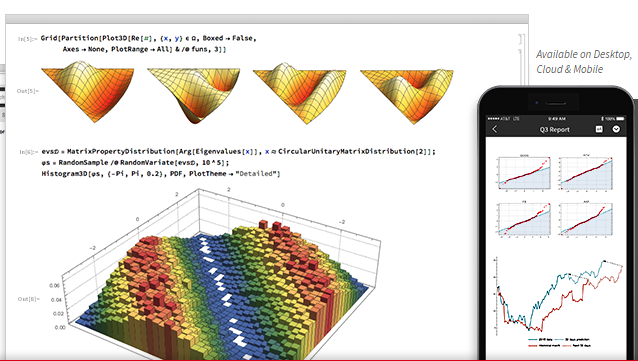This screenshot has height=361, width=638.
Task: Place cursor in the Grid[Partition[Plot3D input line
Action: tap(149, 38)
